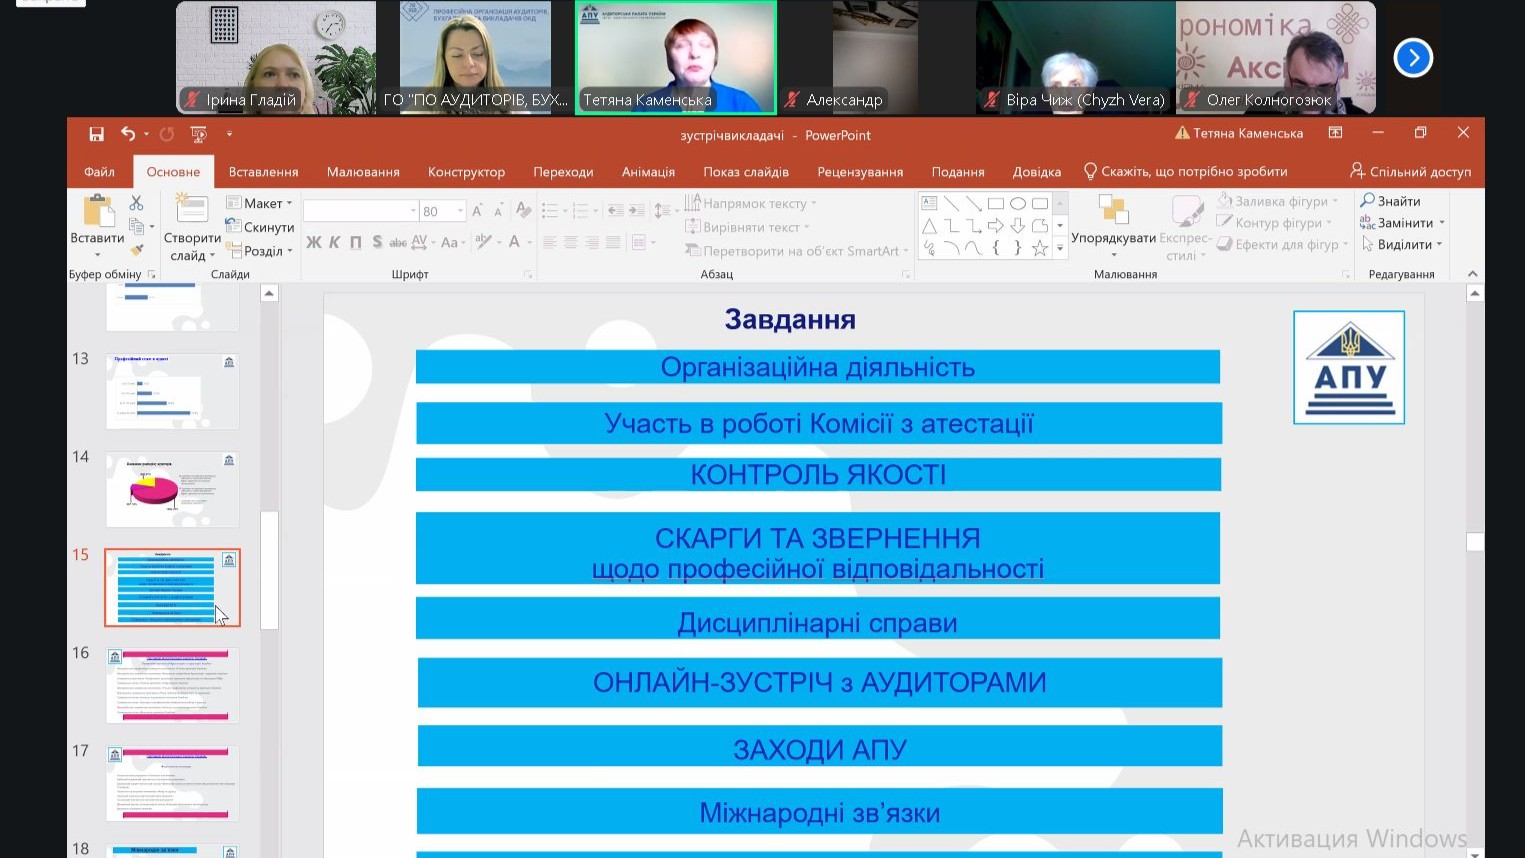Toggle underline formatting (П)
Screen dimensions: 1525x858
(355, 242)
